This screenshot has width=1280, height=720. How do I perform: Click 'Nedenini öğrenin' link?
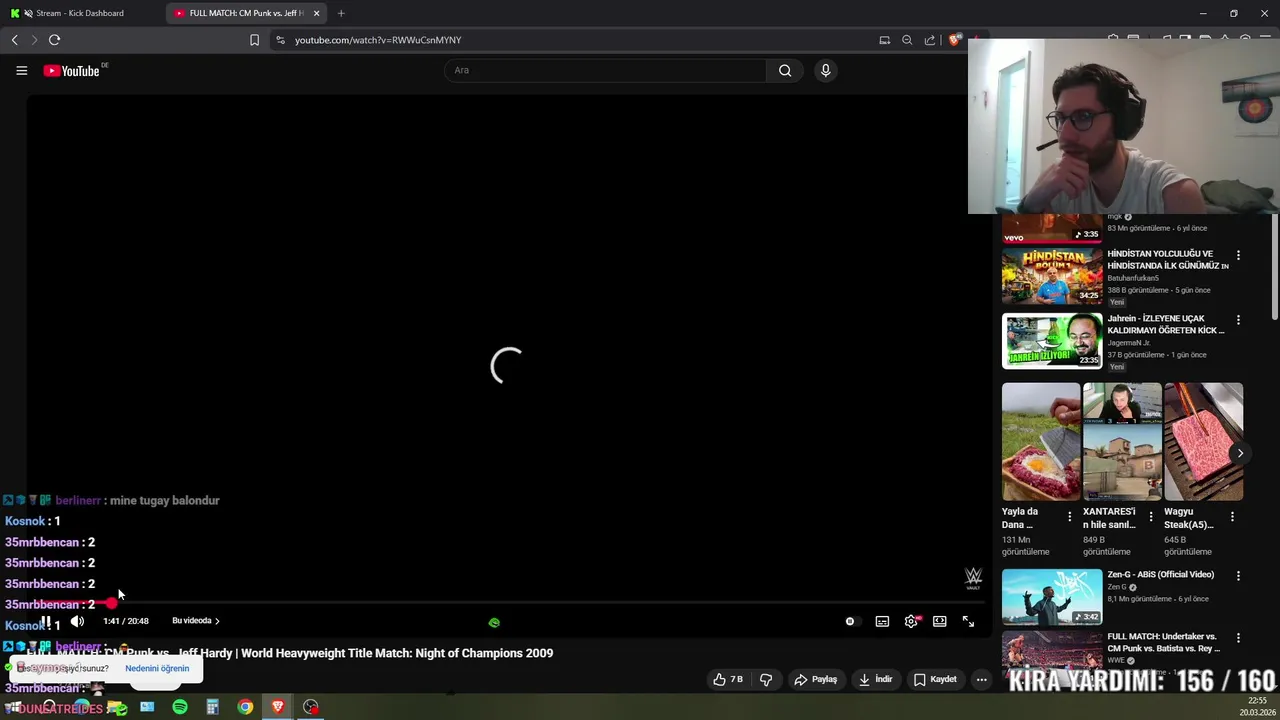point(157,668)
